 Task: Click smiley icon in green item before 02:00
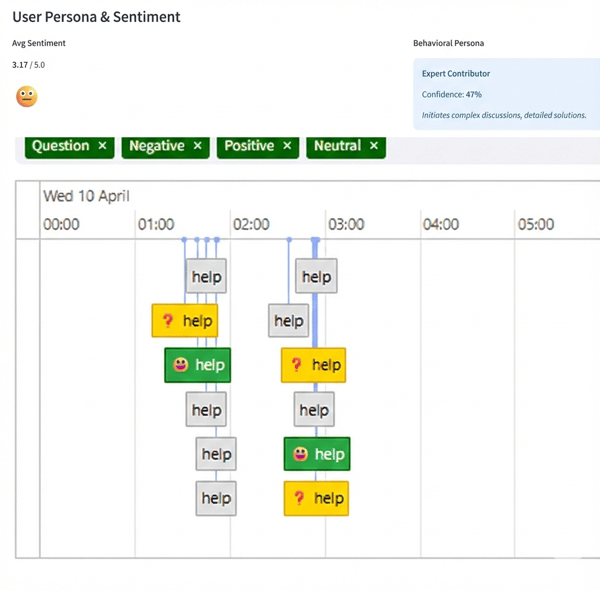tap(181, 365)
